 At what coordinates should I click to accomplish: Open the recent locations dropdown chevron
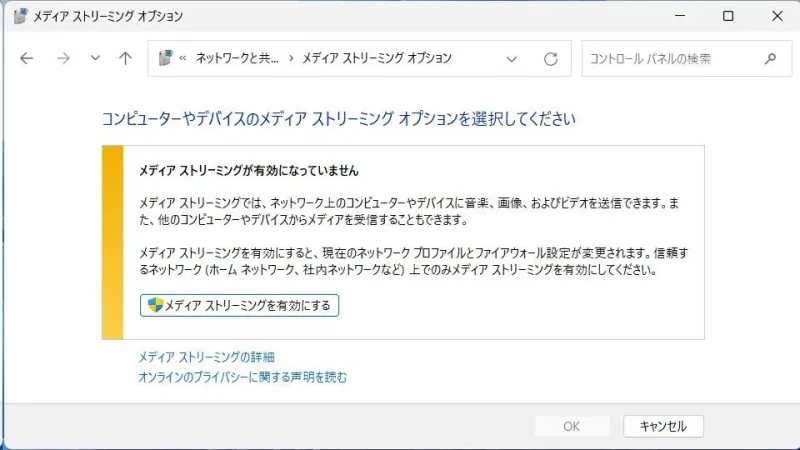click(95, 58)
